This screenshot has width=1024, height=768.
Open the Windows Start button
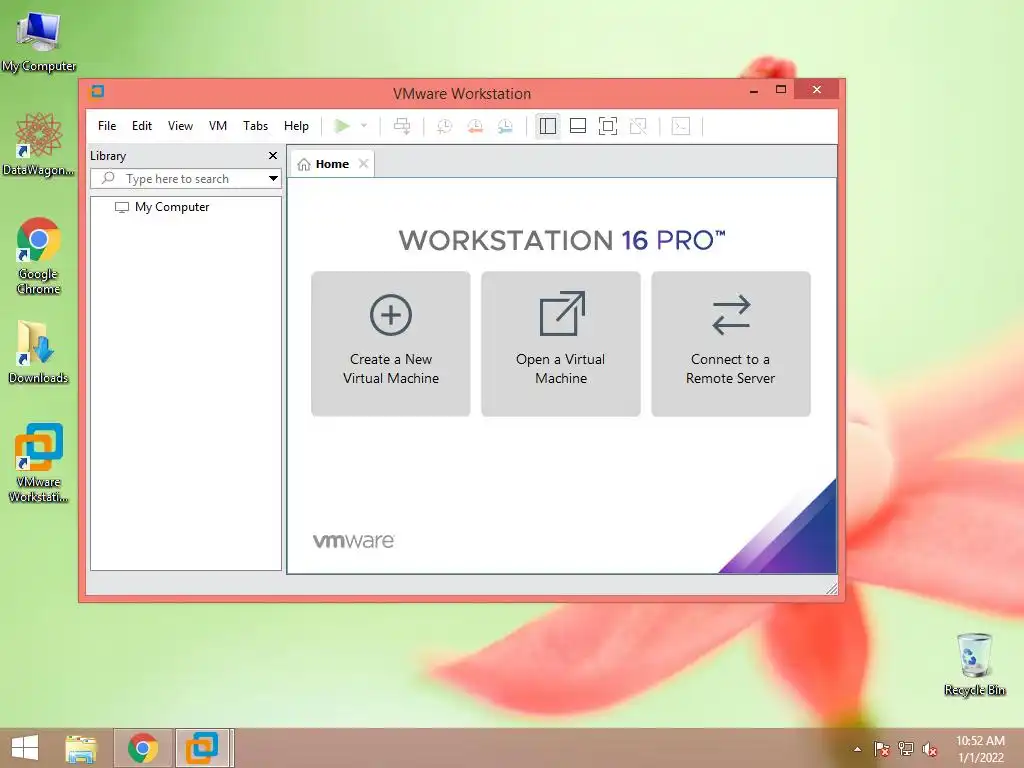point(25,748)
